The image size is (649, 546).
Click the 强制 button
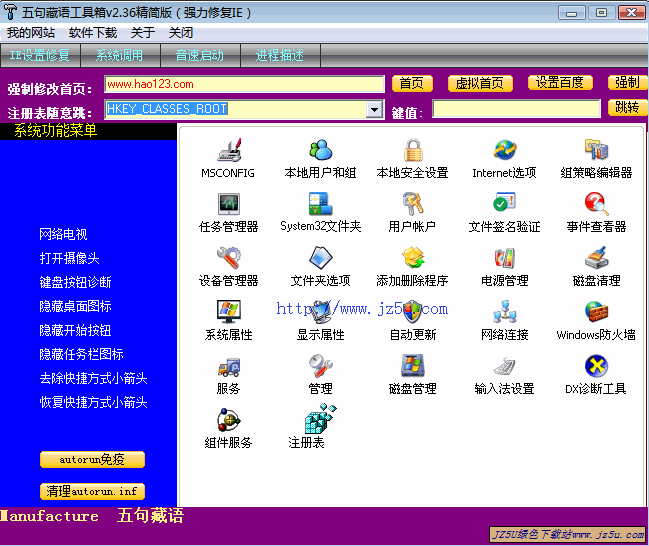(628, 83)
